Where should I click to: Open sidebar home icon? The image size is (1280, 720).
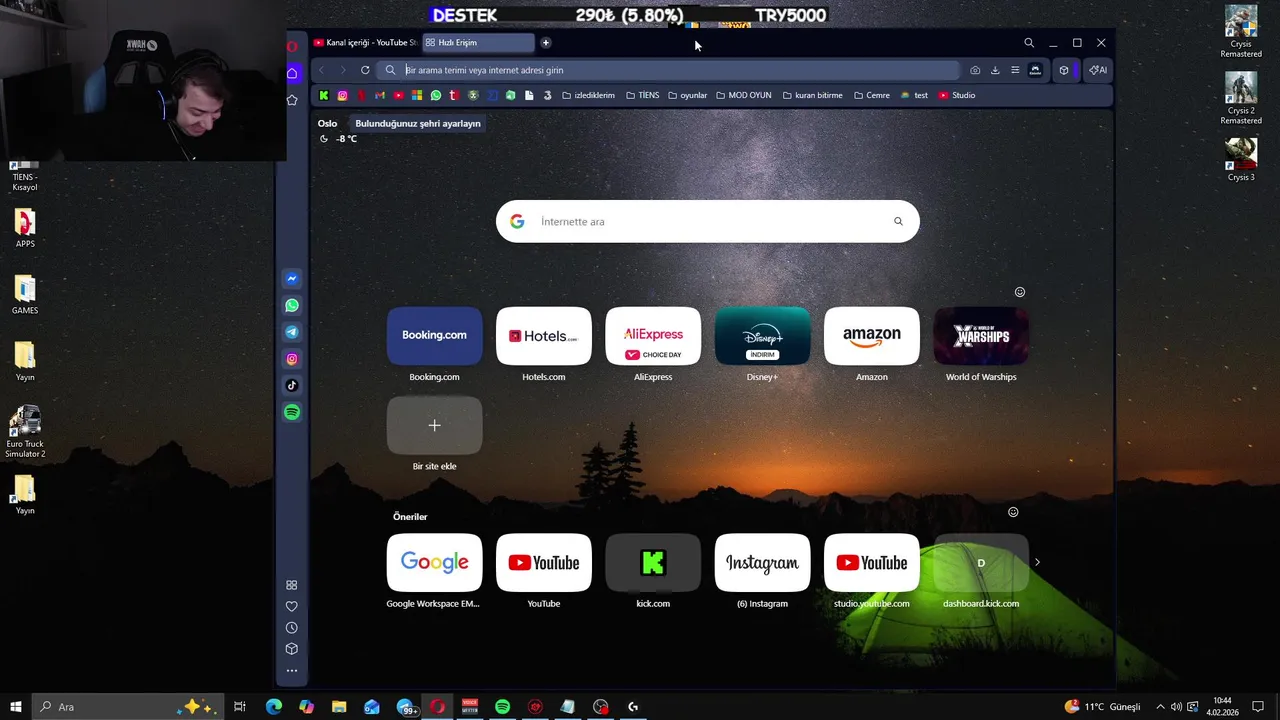click(x=292, y=73)
